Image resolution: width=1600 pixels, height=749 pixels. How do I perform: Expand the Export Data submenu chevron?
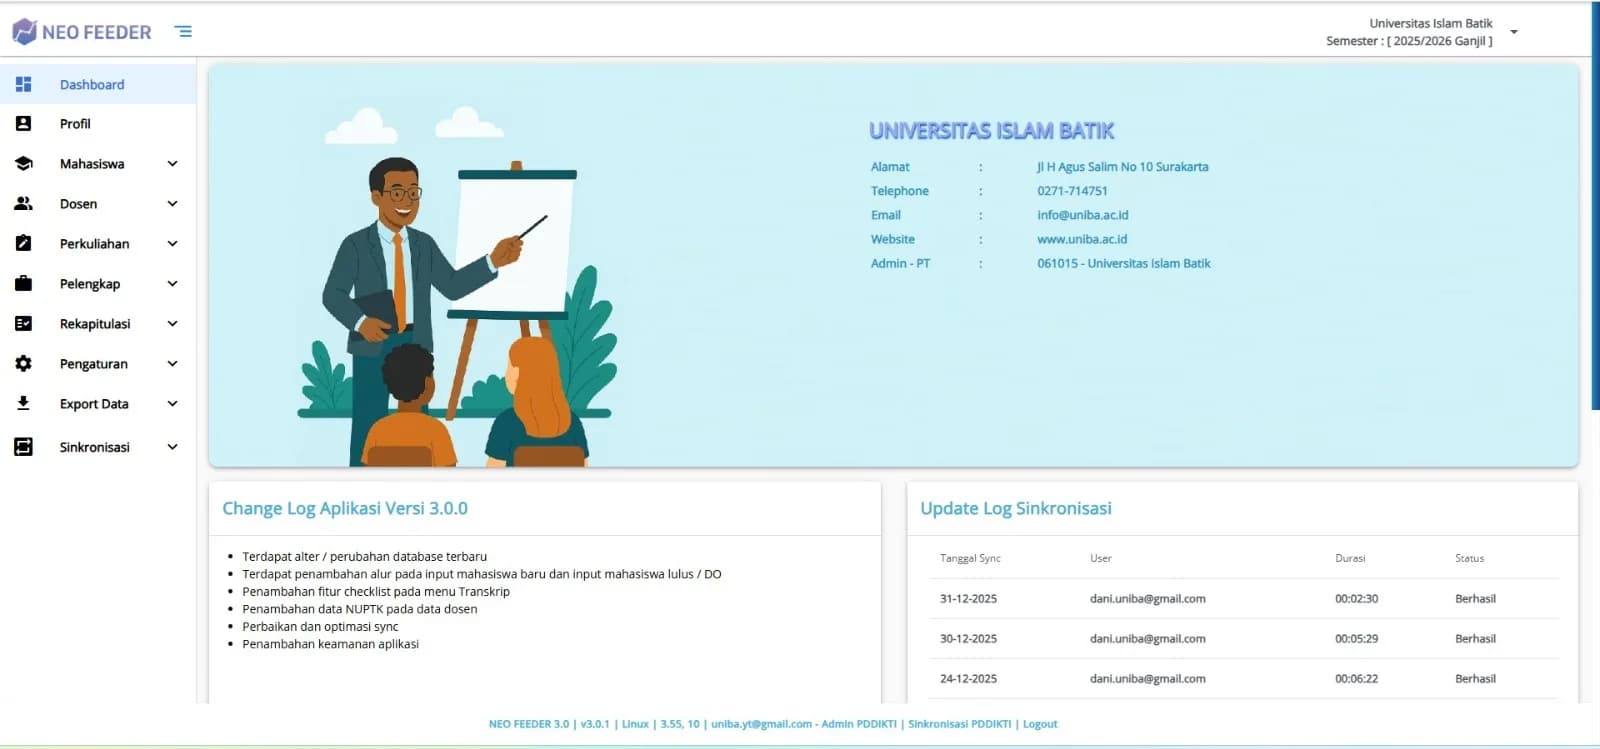coord(173,404)
